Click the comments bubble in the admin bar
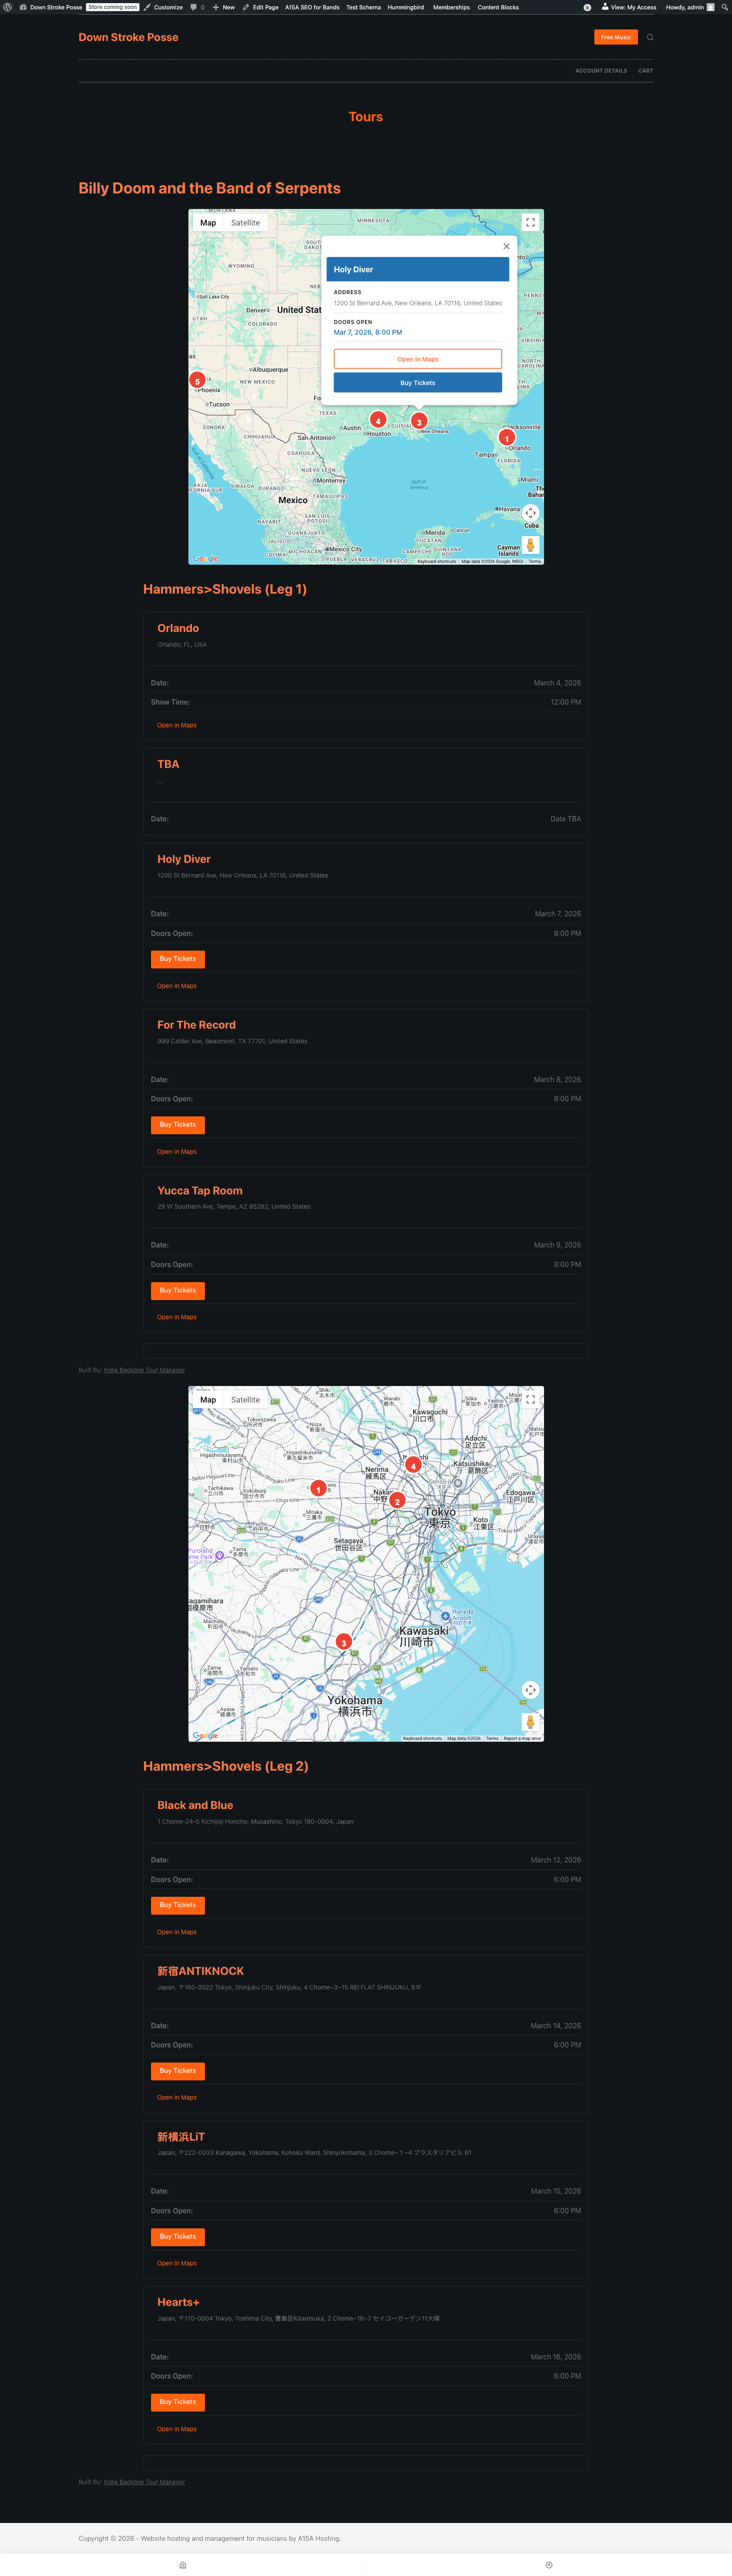The height and width of the screenshot is (2576, 732). click(192, 7)
